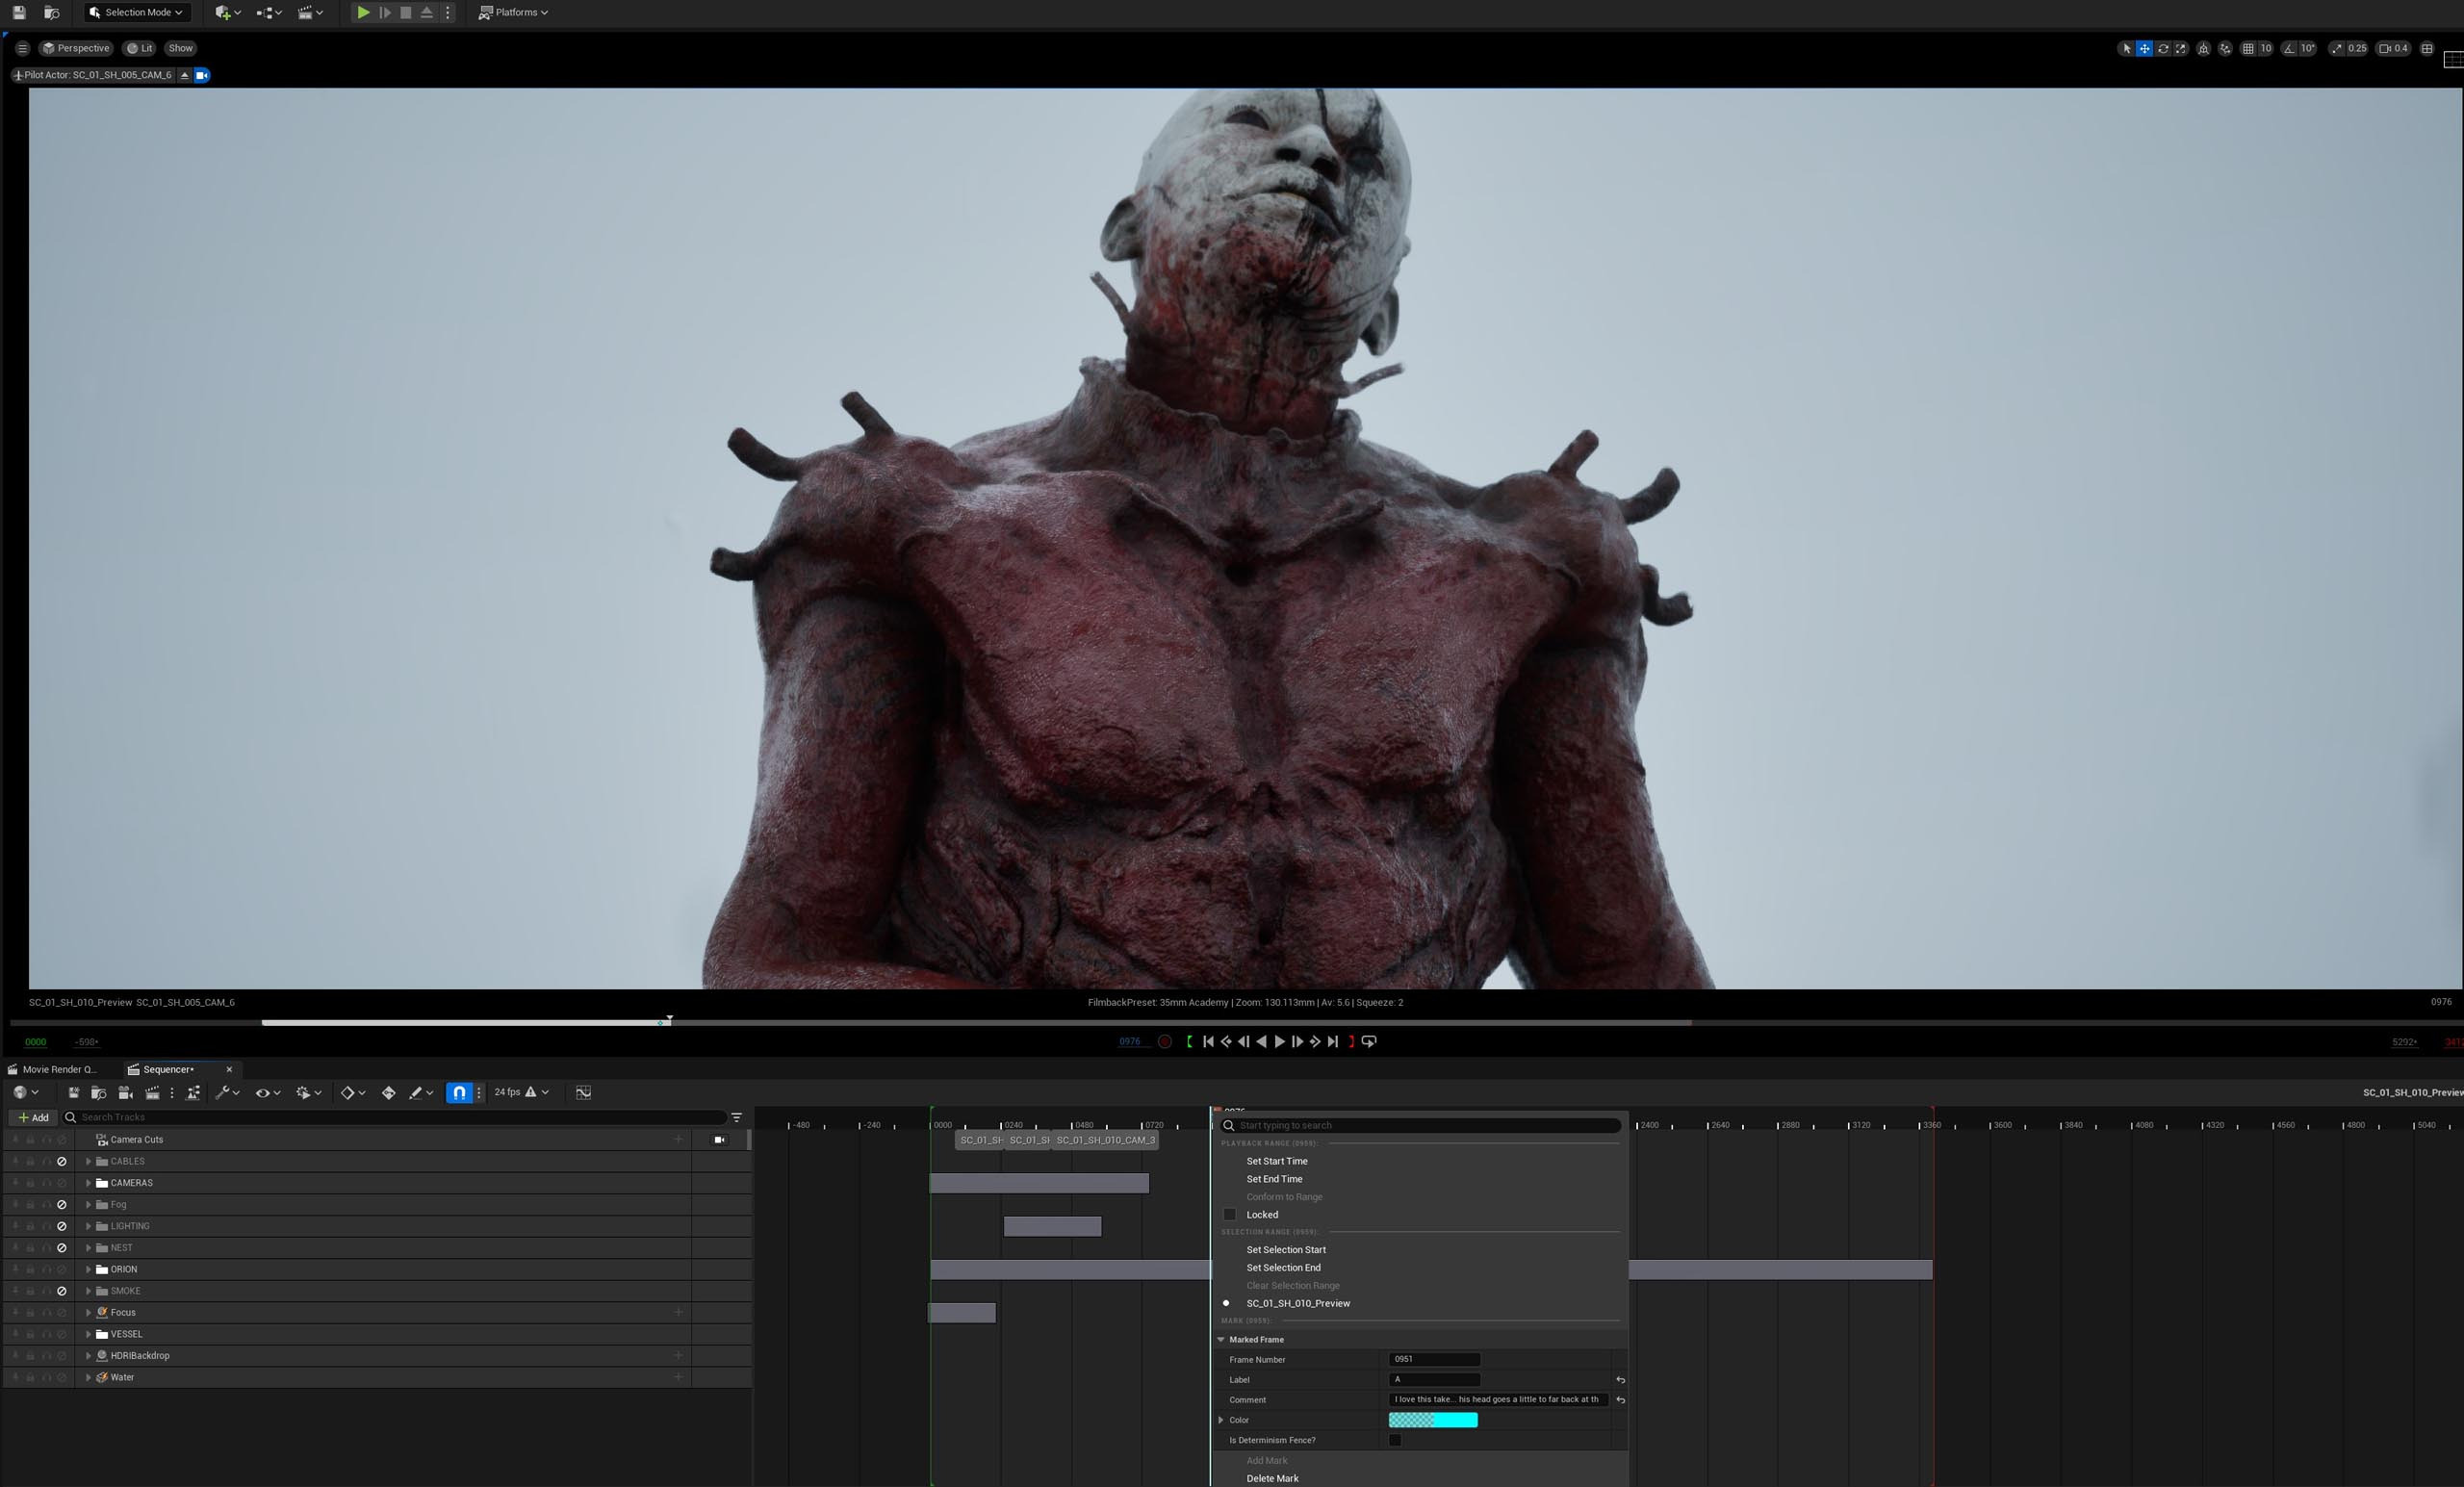Open the Selection Mode dropdown

(136, 13)
